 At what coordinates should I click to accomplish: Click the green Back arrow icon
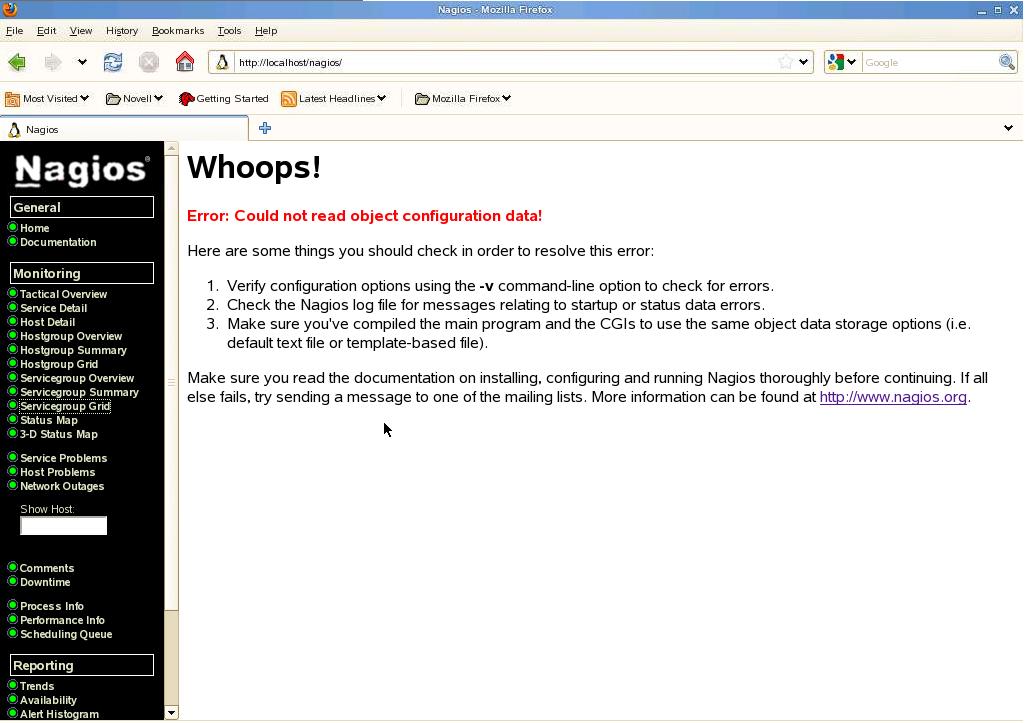(x=17, y=62)
